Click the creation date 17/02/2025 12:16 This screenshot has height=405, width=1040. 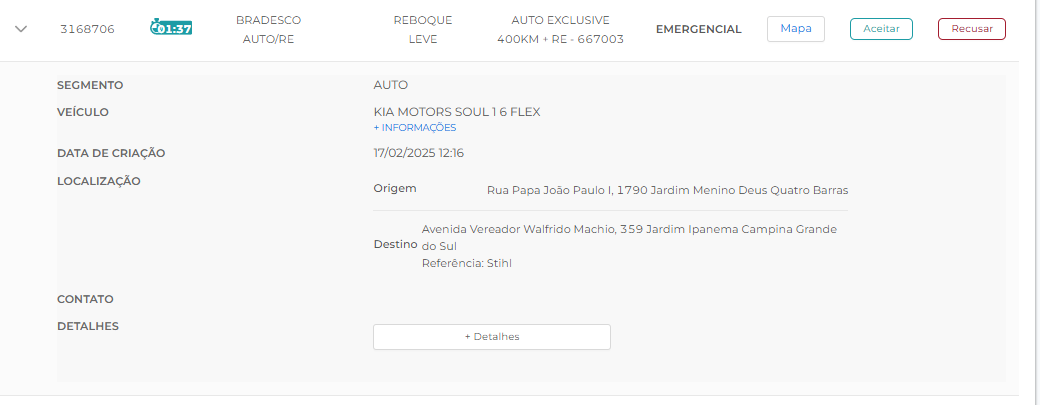pos(418,153)
